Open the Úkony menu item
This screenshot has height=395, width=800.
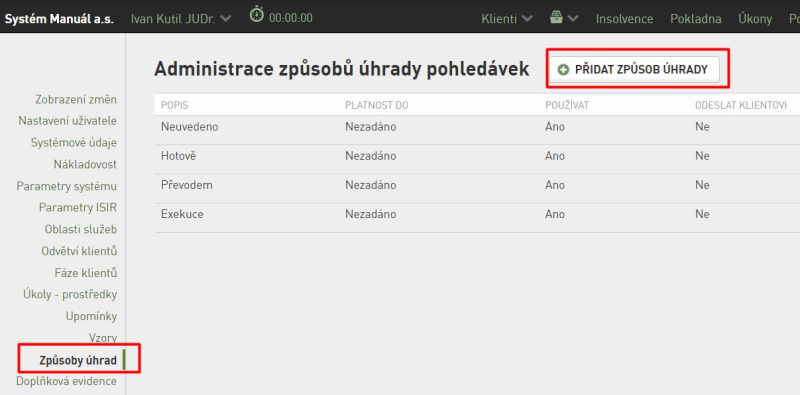755,19
